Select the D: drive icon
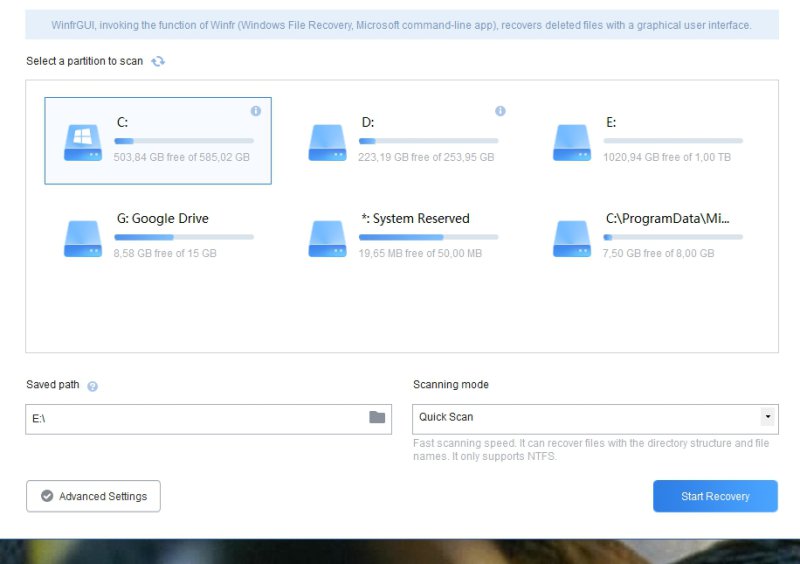 pos(327,142)
